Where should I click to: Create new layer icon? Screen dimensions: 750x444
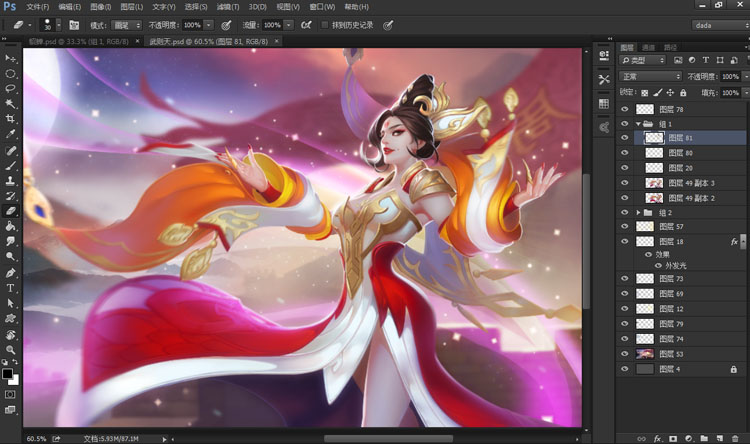(x=719, y=438)
